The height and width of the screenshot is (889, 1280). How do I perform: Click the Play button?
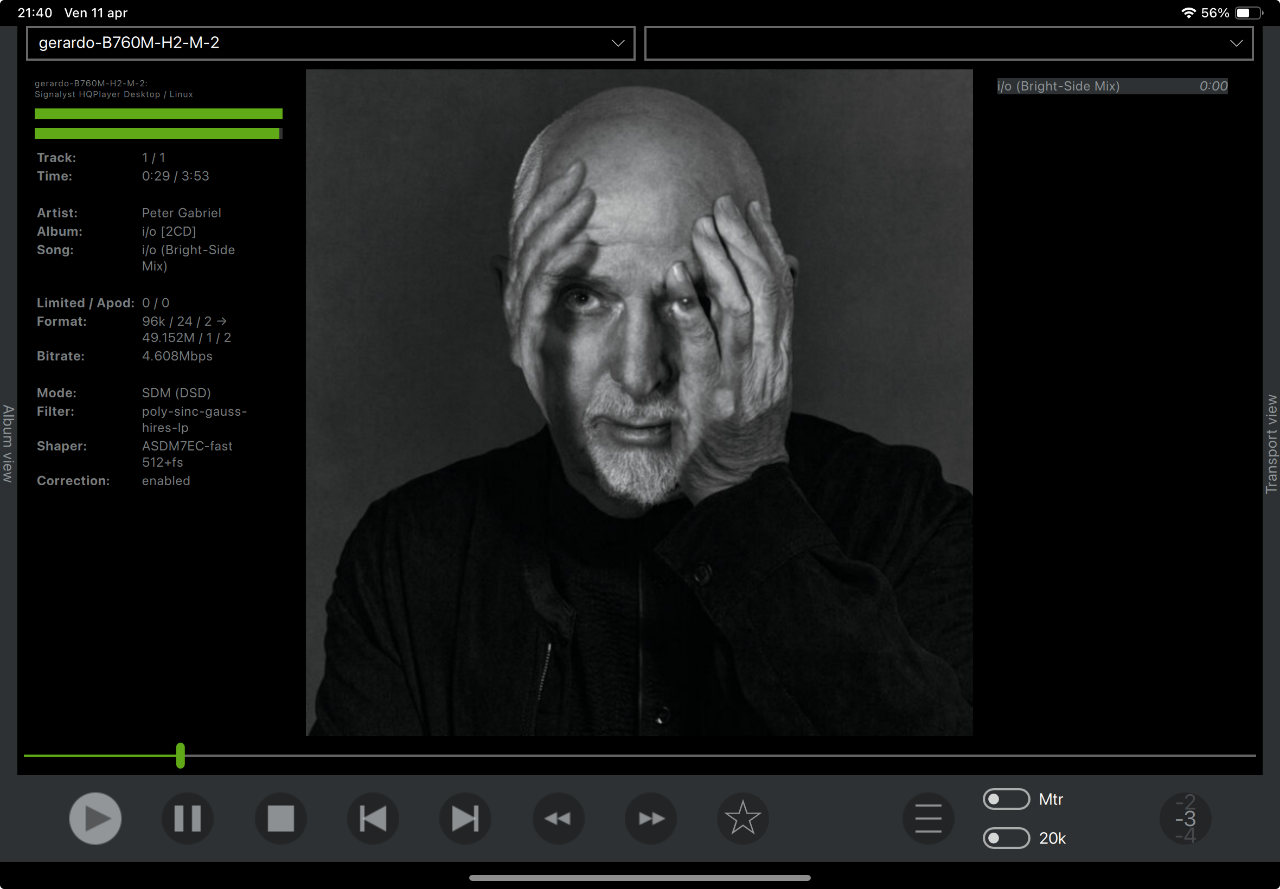click(96, 819)
